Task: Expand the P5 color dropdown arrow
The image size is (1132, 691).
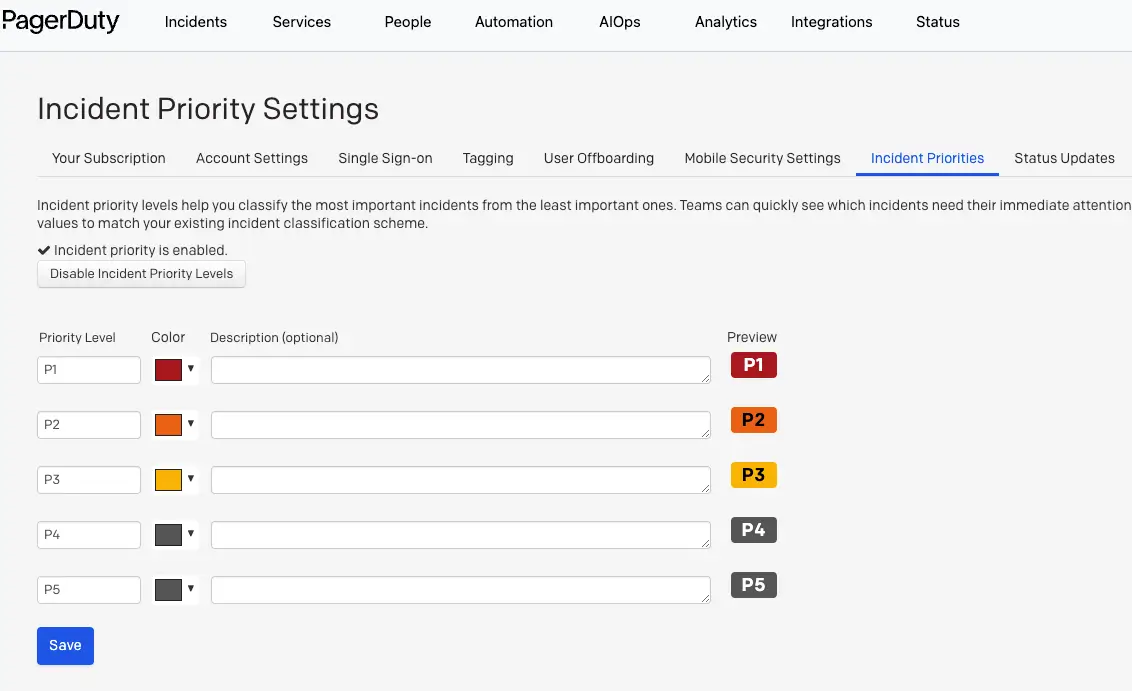Action: [191, 588]
